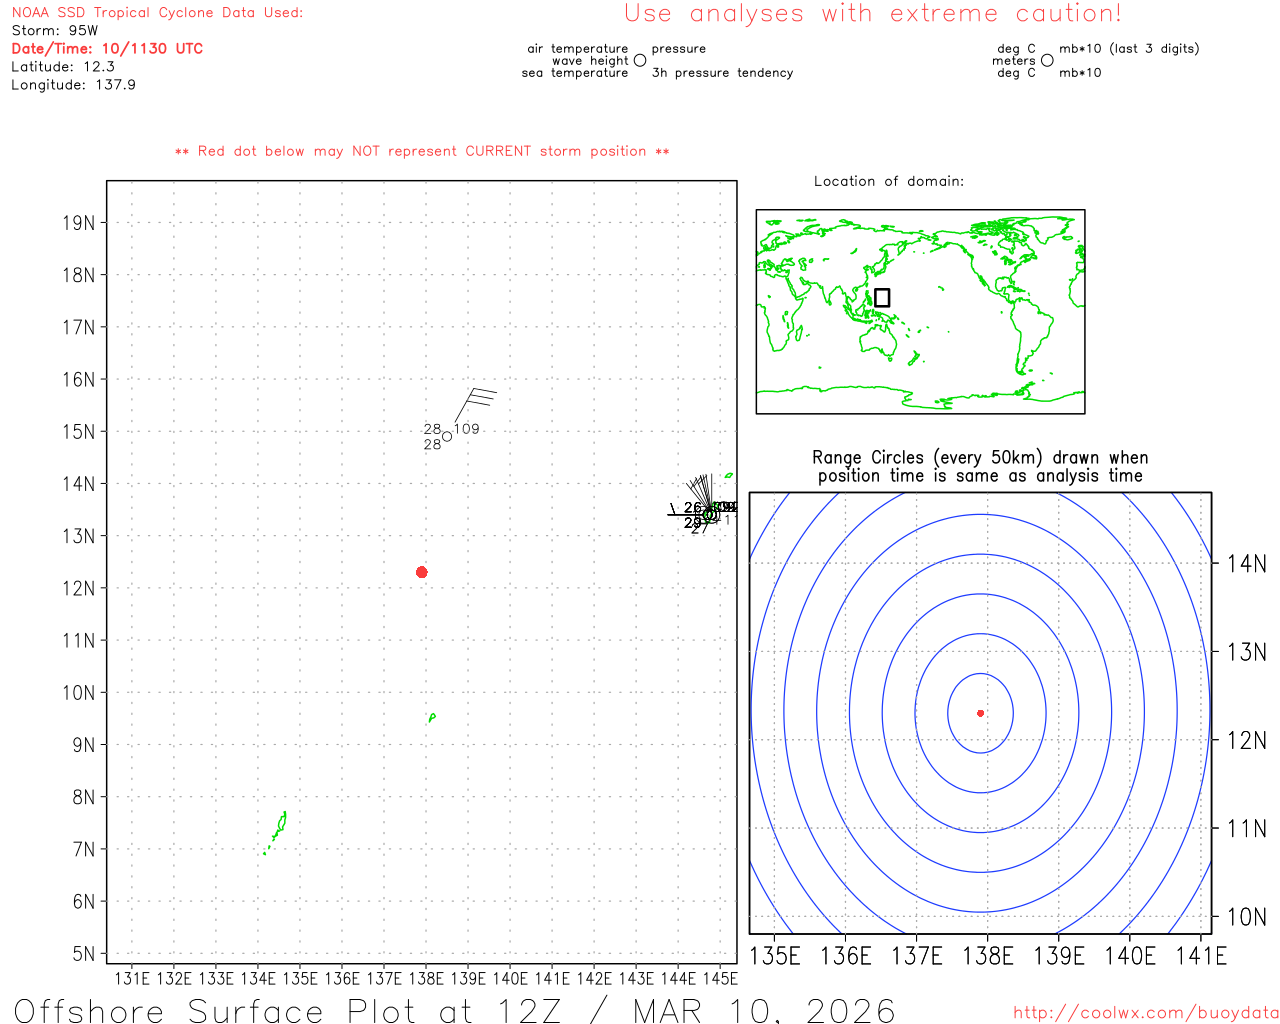1280x1024 pixels.
Task: Click the '145E' longitude label on main map
Action: (720, 978)
